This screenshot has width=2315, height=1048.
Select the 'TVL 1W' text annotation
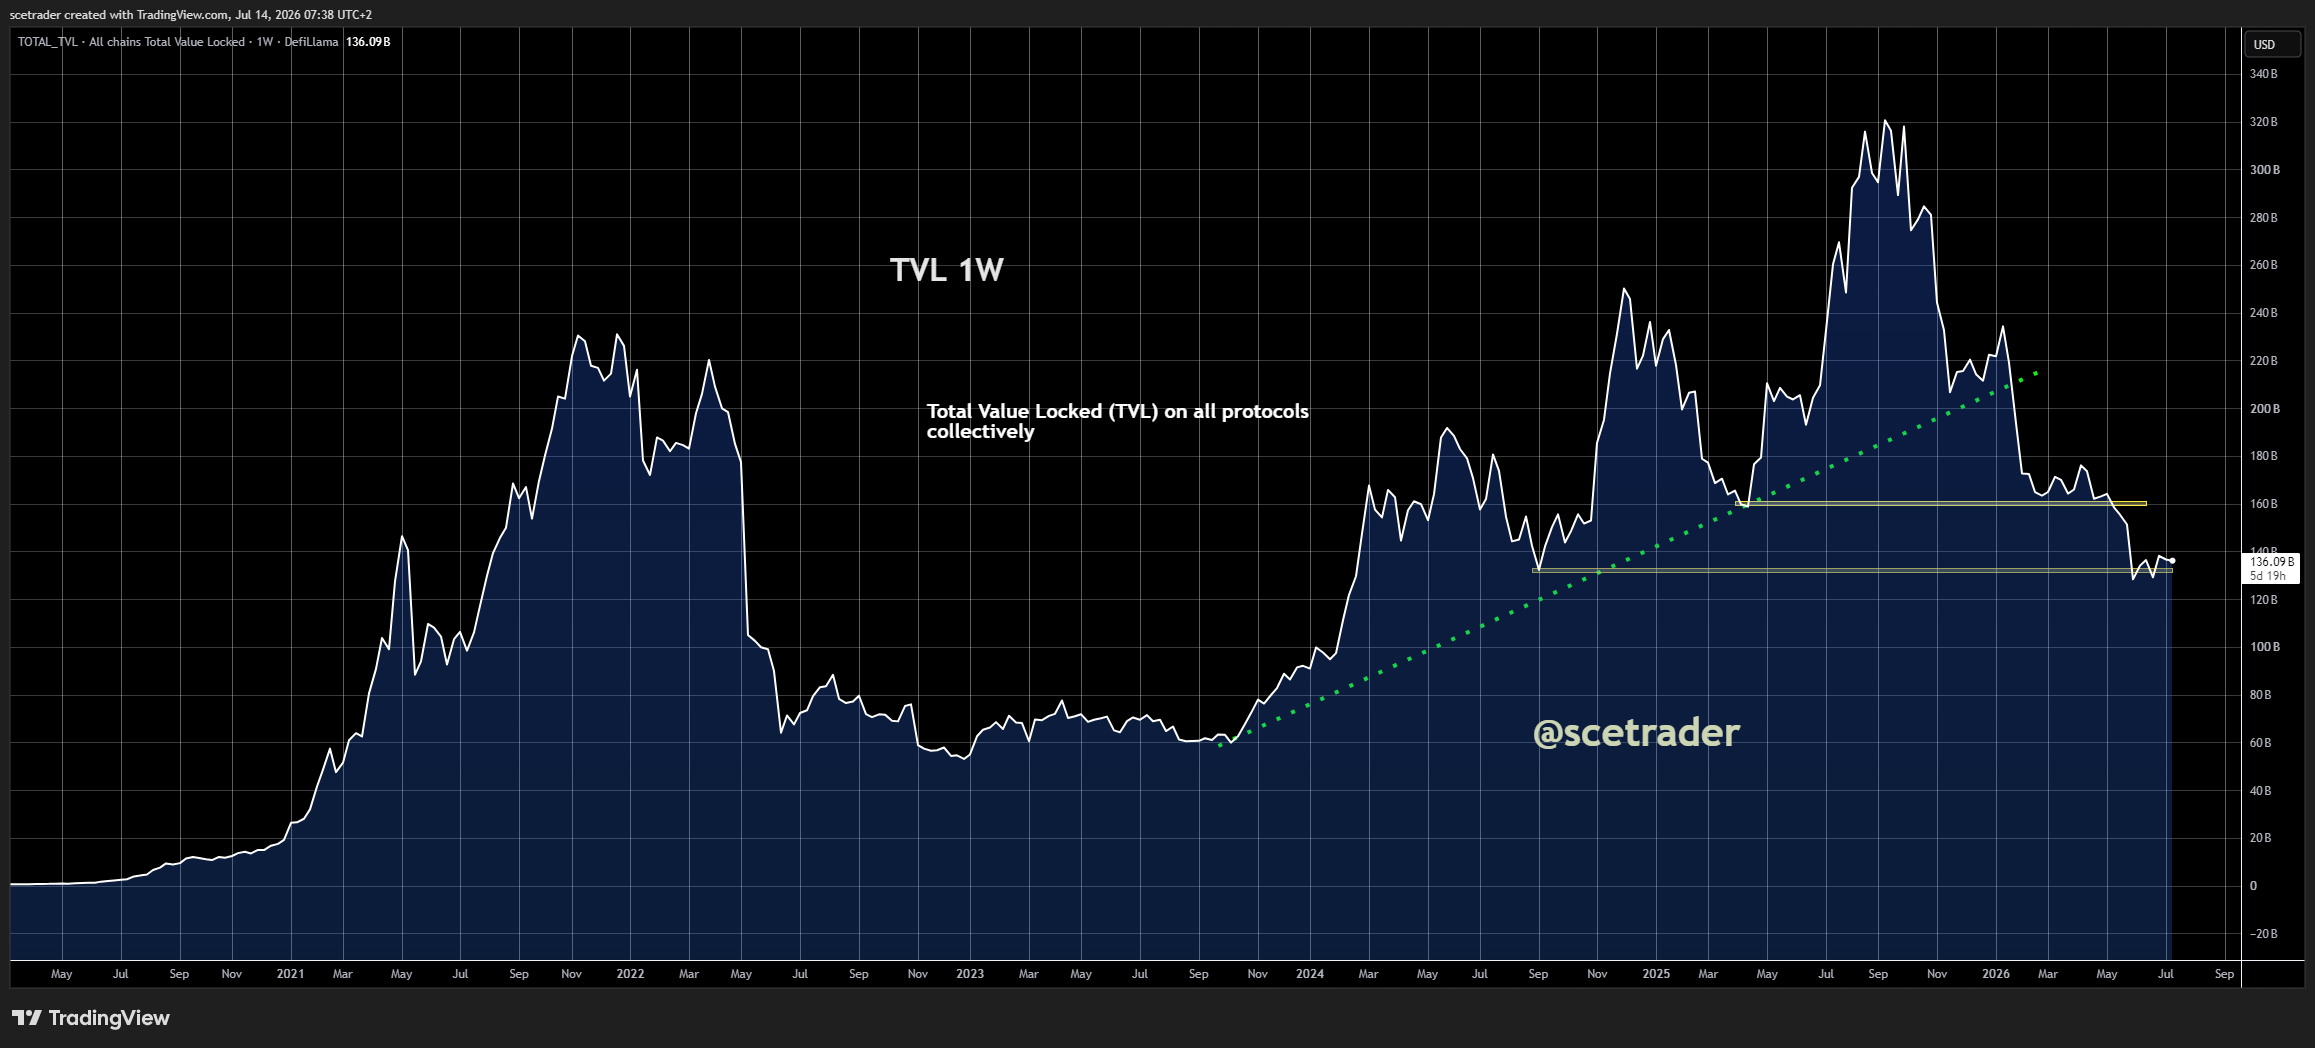pos(946,270)
